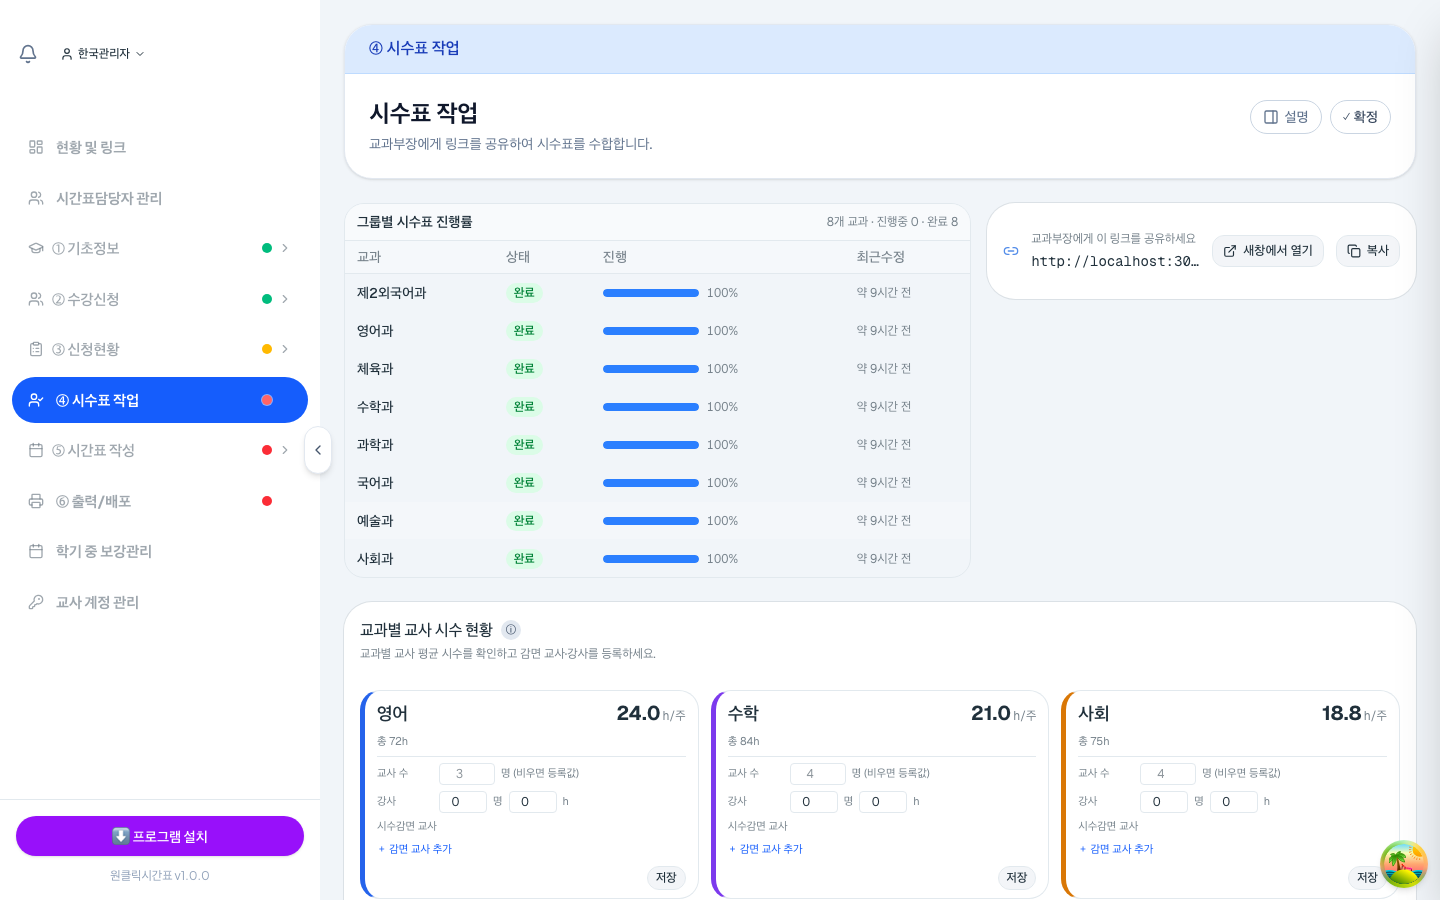The height and width of the screenshot is (900, 1440).
Task: Click the 강사 명 field in 영어 card
Action: point(463,802)
